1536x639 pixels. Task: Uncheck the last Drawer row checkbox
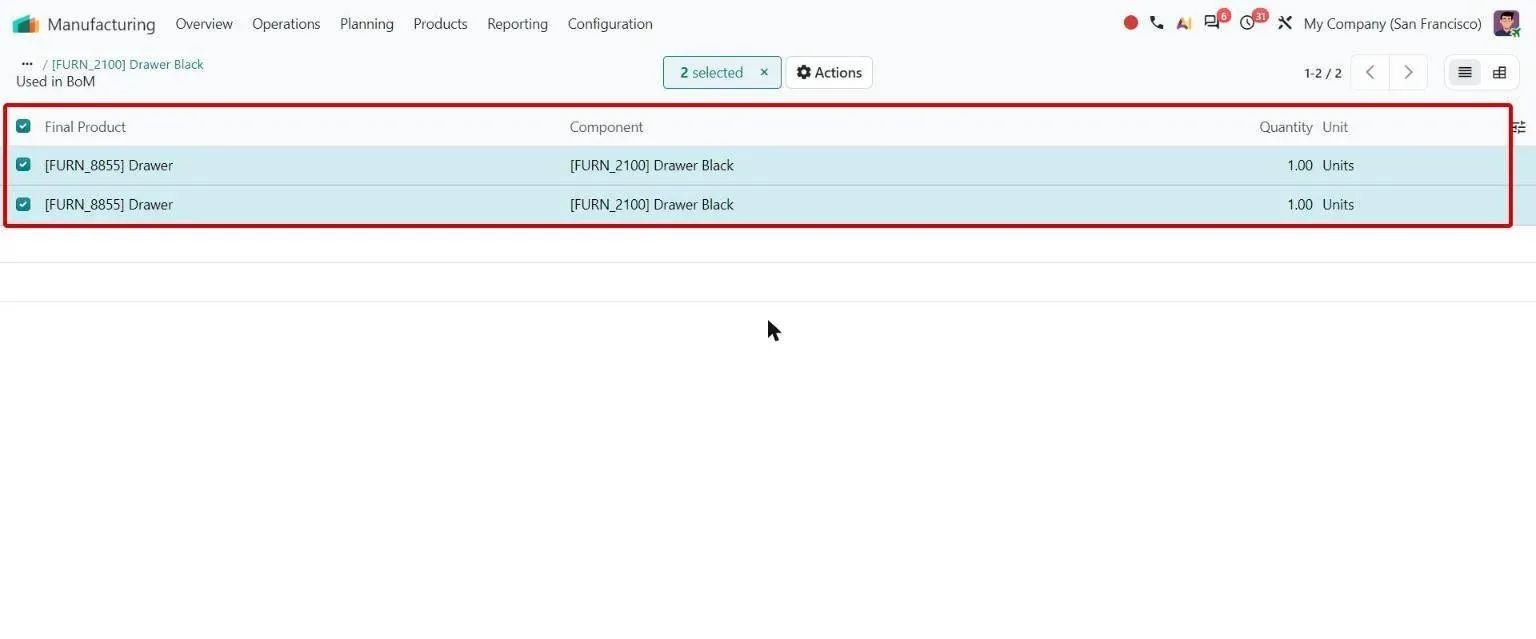23,204
